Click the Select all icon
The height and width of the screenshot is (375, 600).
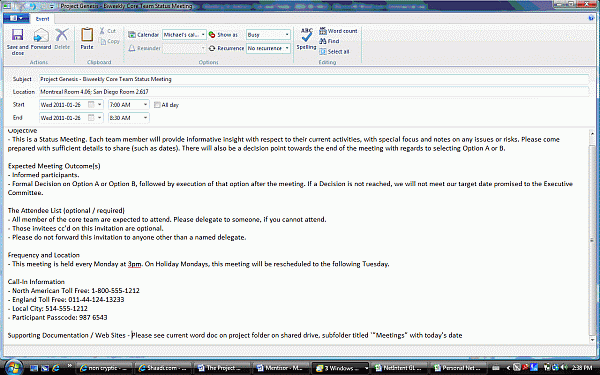323,51
